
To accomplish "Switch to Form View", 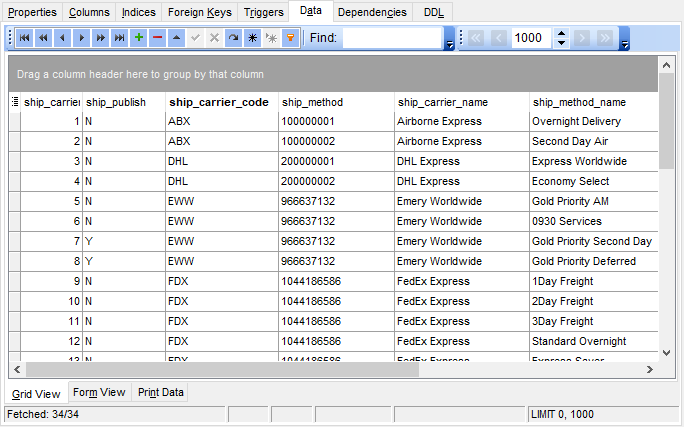I will (x=99, y=392).
